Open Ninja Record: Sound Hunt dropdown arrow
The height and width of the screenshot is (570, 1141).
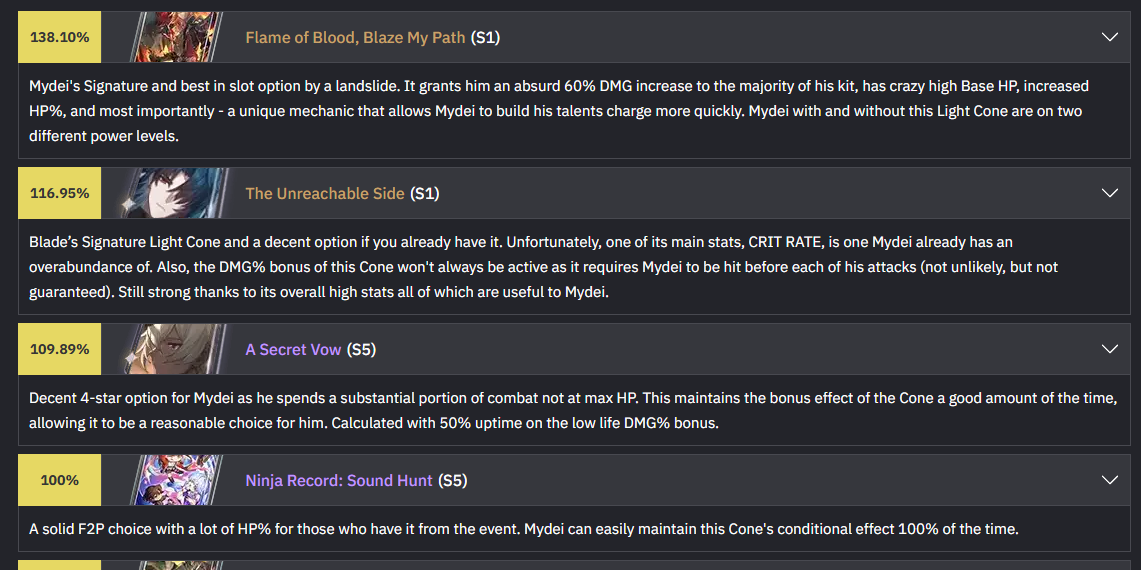point(1110,480)
